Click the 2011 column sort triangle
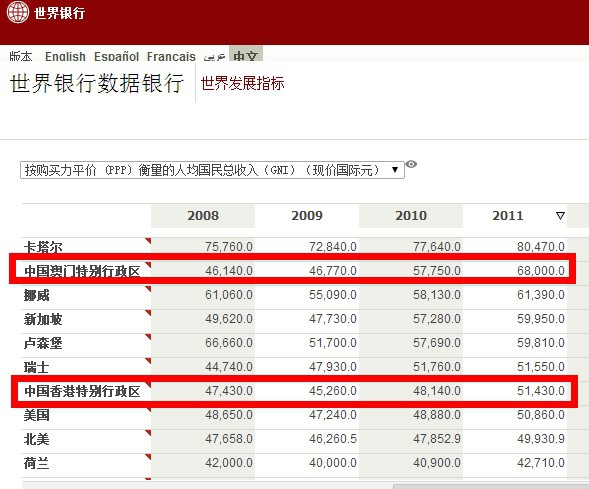Image resolution: width=589 pixels, height=489 pixels. tap(560, 216)
